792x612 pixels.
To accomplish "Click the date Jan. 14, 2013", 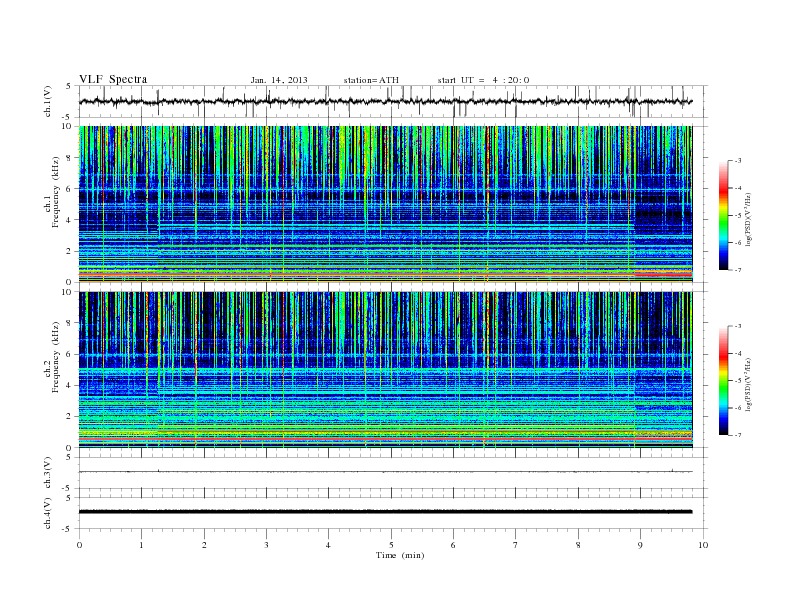I will (279, 80).
